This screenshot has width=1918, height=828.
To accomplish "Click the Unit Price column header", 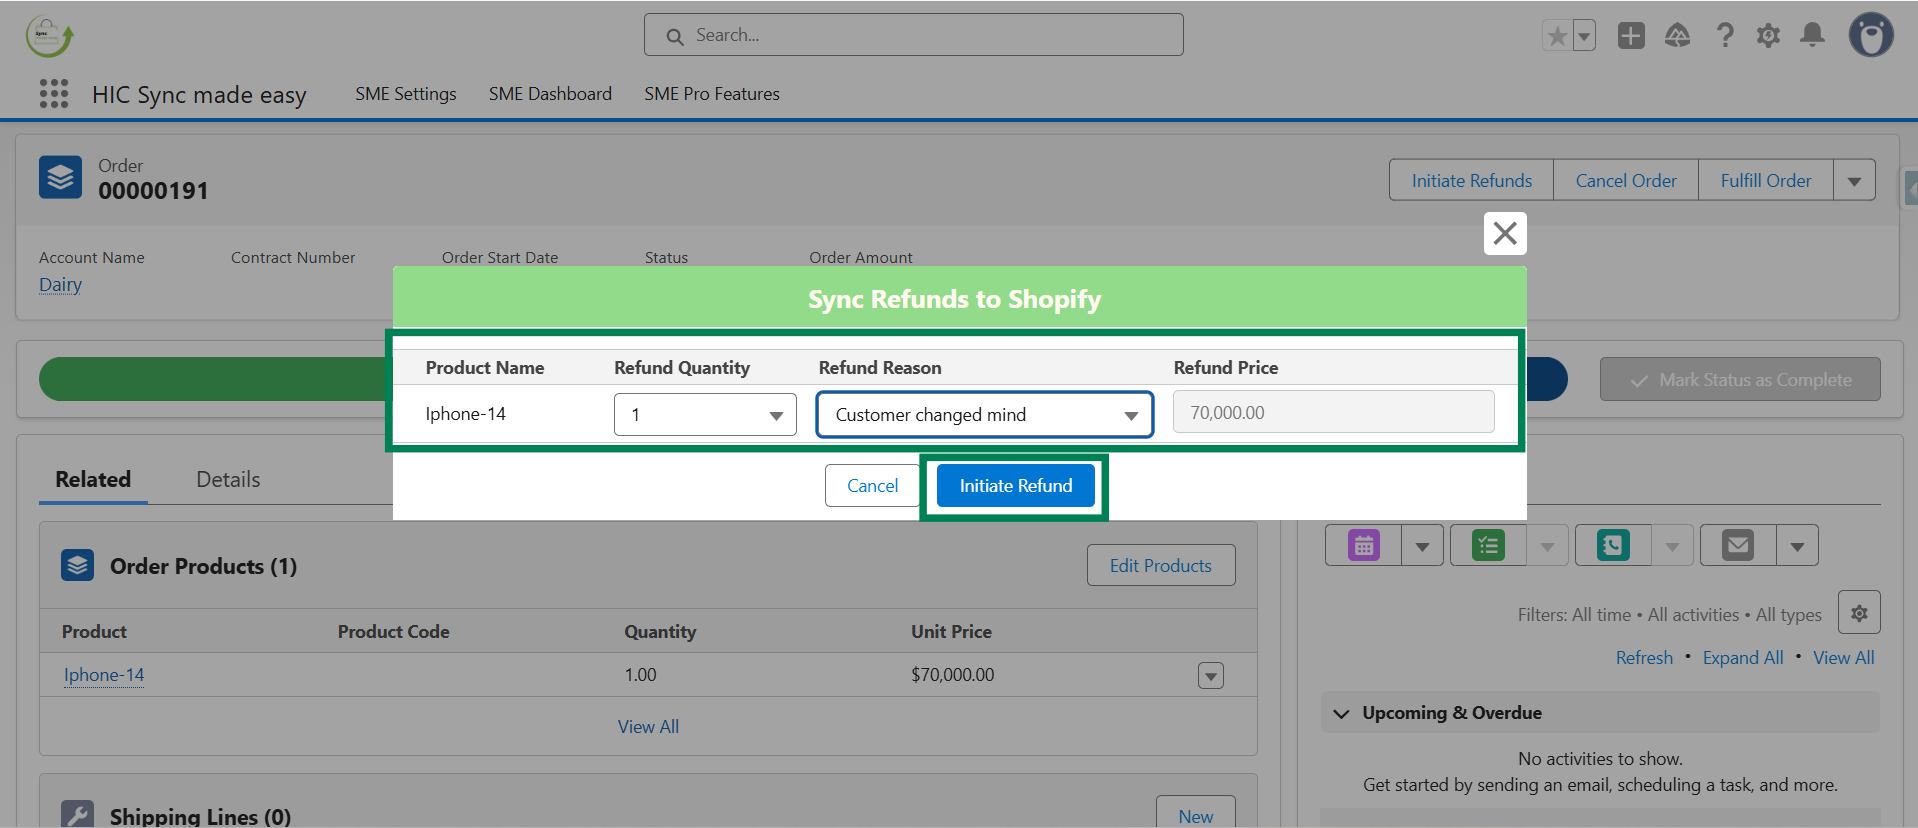I will [x=951, y=632].
